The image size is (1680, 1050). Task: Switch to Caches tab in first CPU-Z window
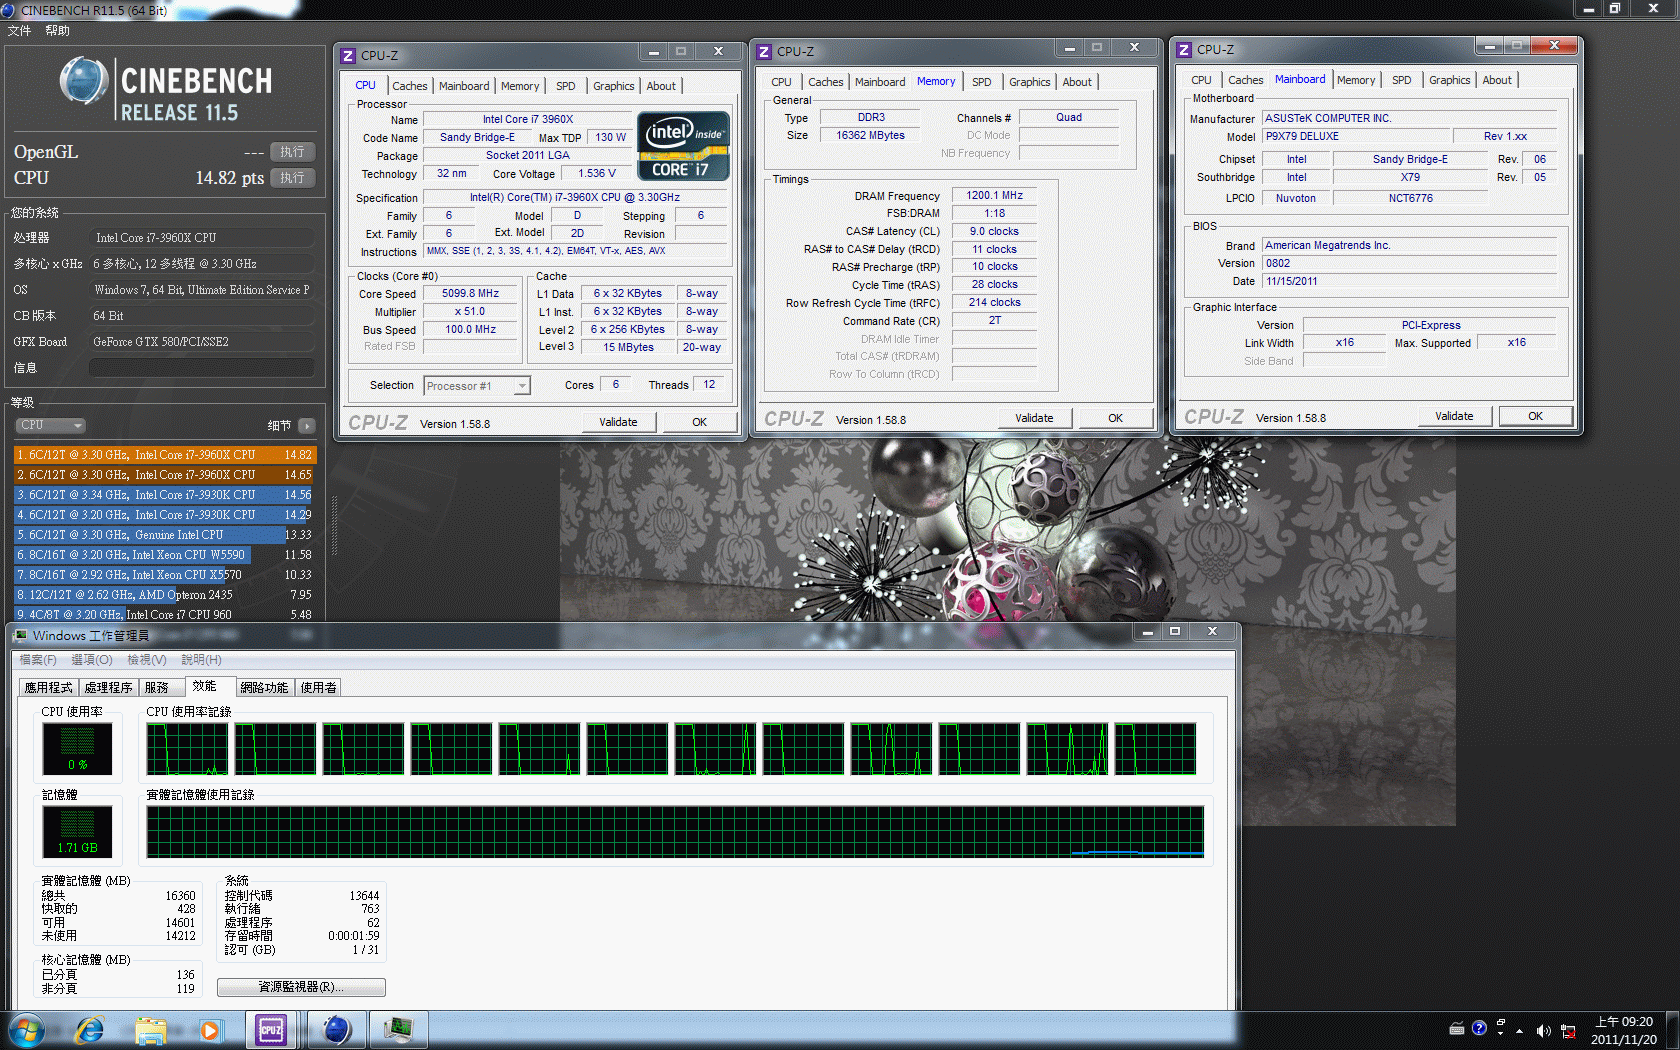coord(409,86)
